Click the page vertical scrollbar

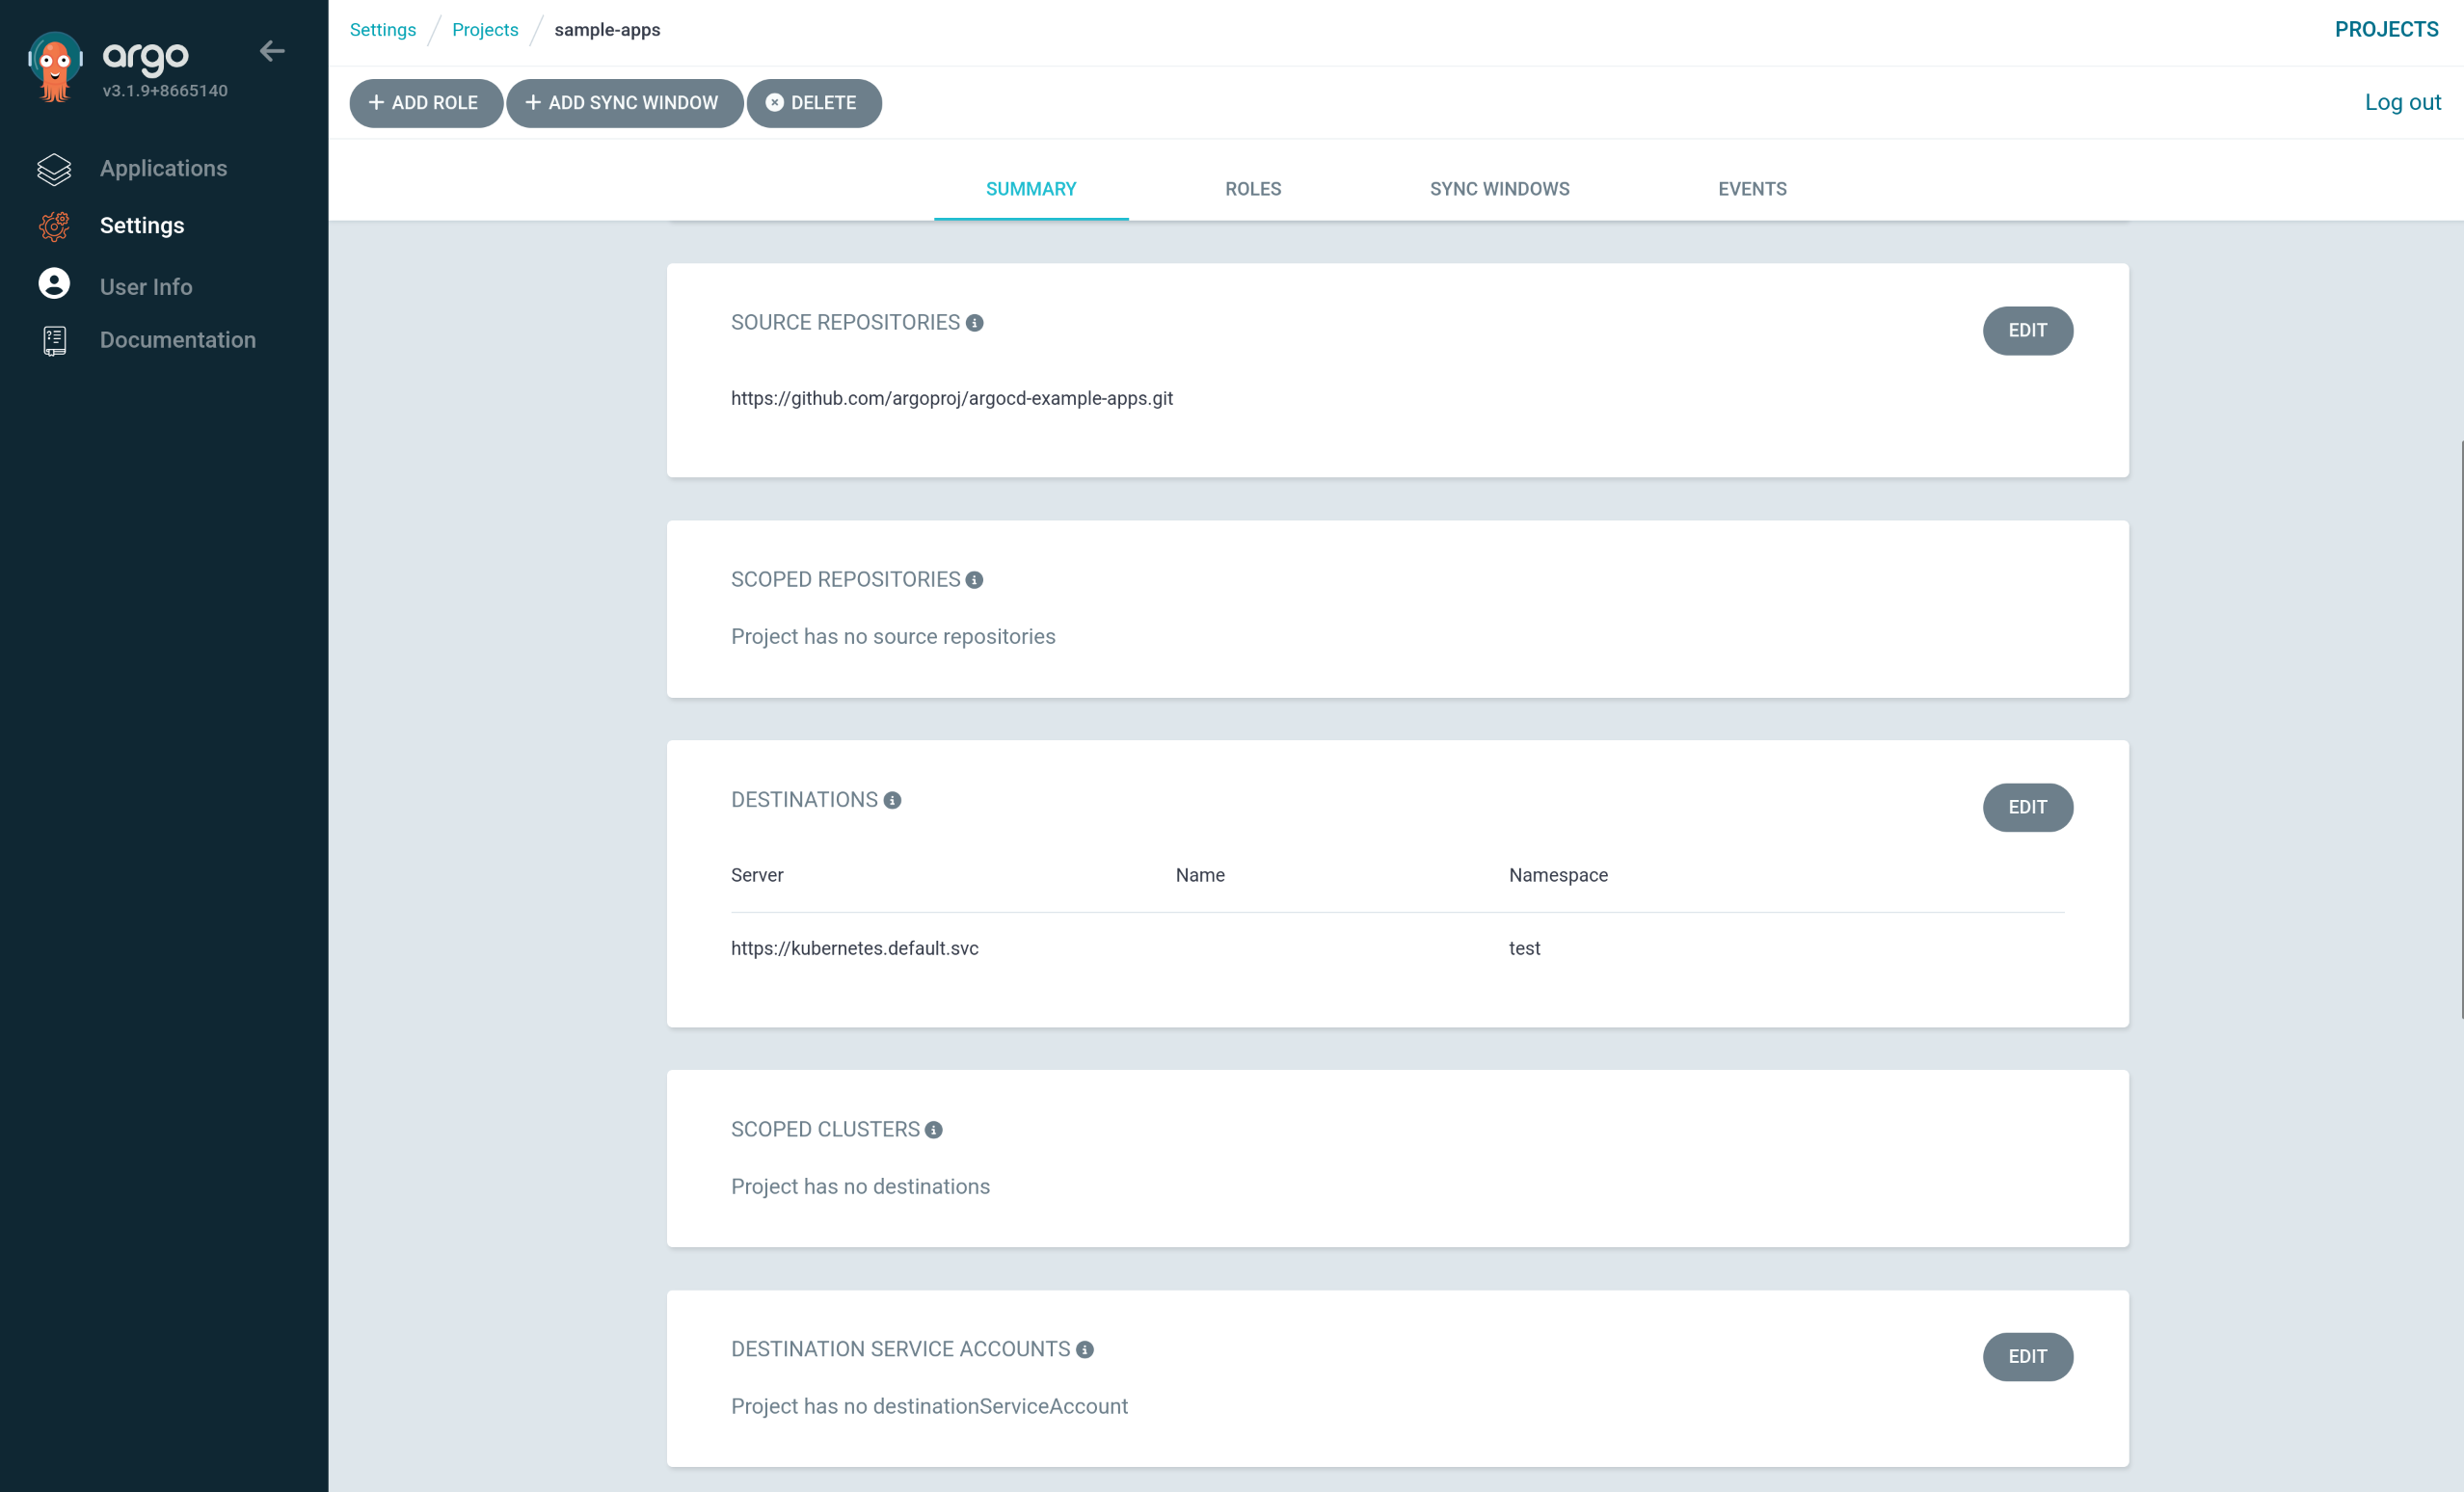[x=2460, y=728]
